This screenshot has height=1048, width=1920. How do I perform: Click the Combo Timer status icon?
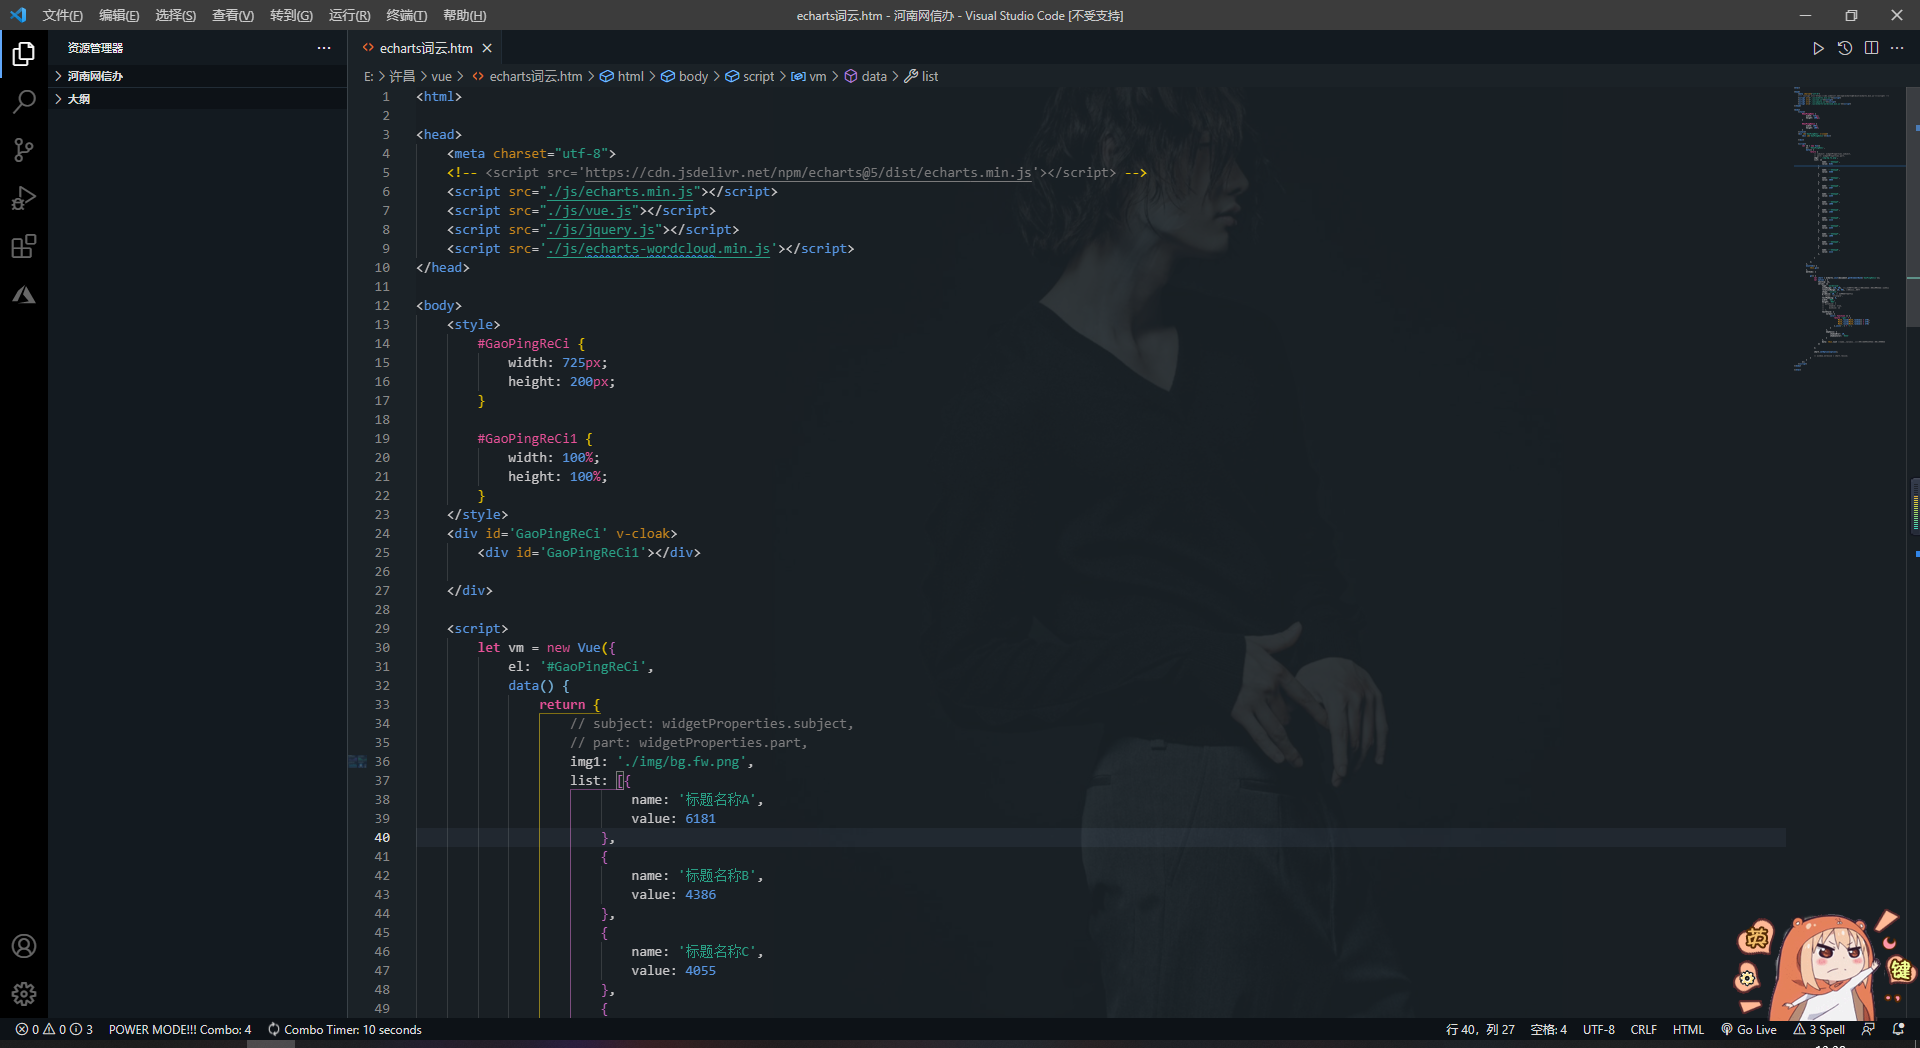[x=273, y=1029]
